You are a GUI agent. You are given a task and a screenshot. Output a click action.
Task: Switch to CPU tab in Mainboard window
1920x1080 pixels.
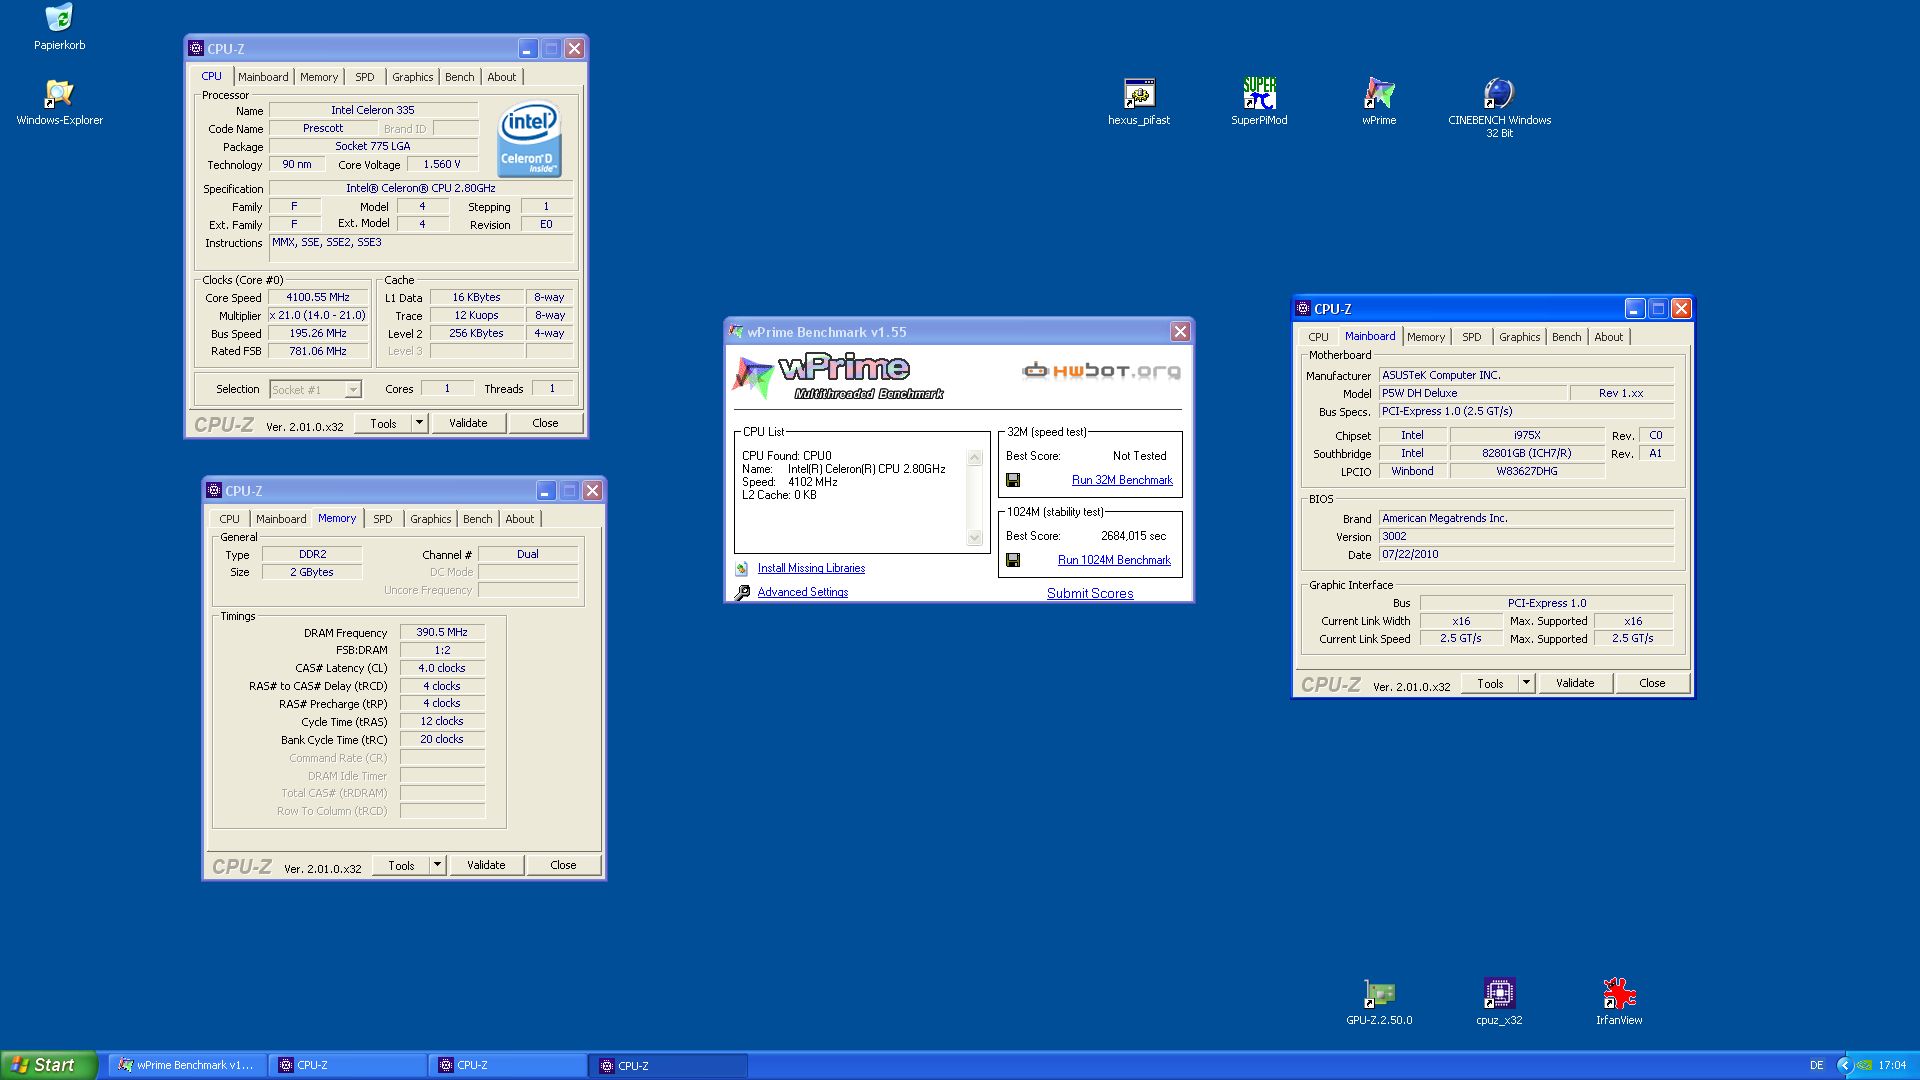1319,337
